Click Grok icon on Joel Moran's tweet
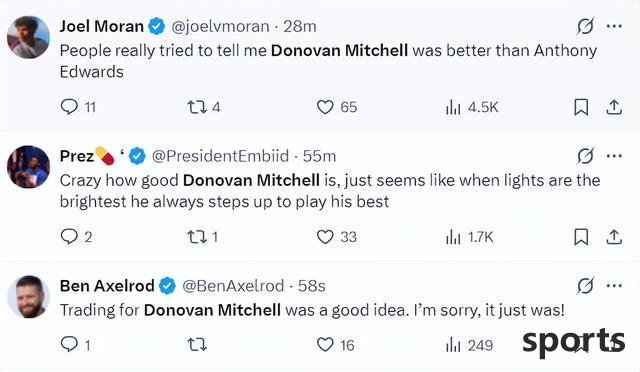640x372 pixels. pos(585,27)
